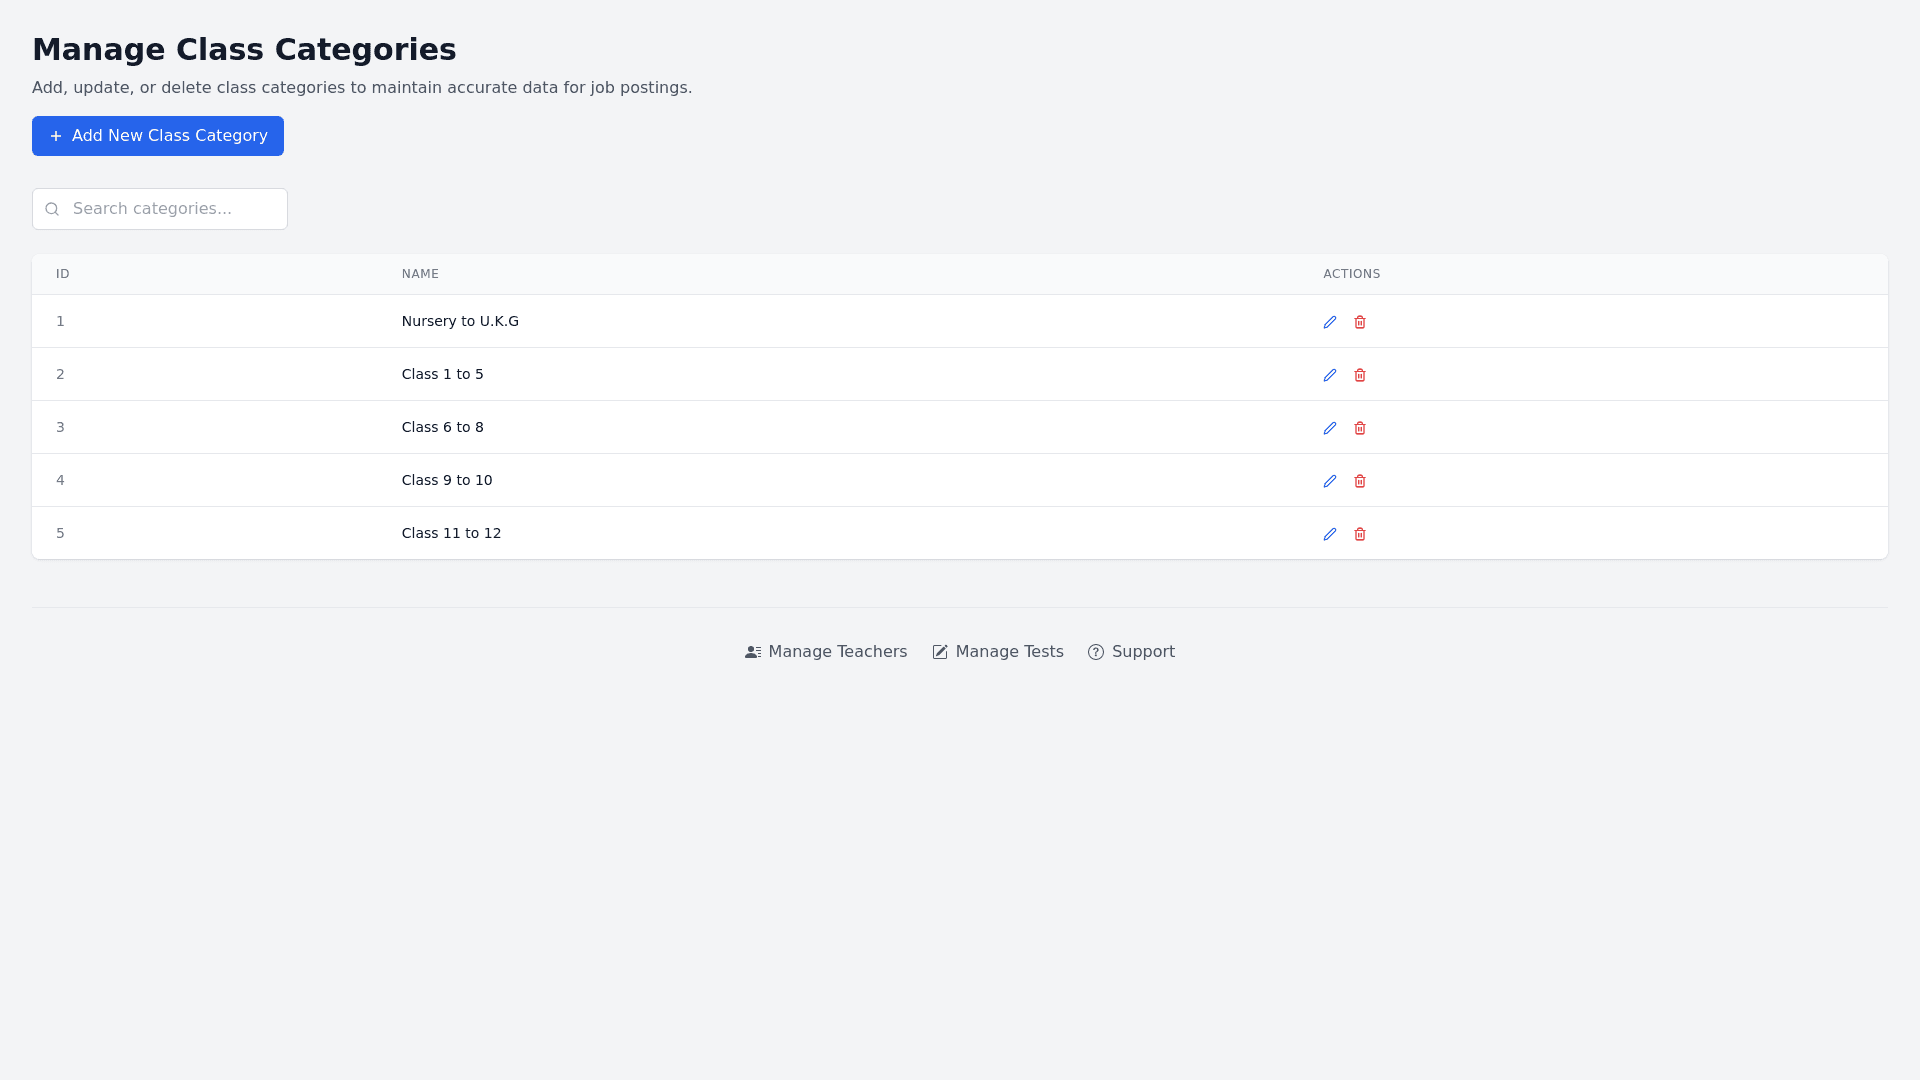Image resolution: width=1920 pixels, height=1080 pixels.
Task: Open the Manage Teachers link
Action: pos(826,652)
